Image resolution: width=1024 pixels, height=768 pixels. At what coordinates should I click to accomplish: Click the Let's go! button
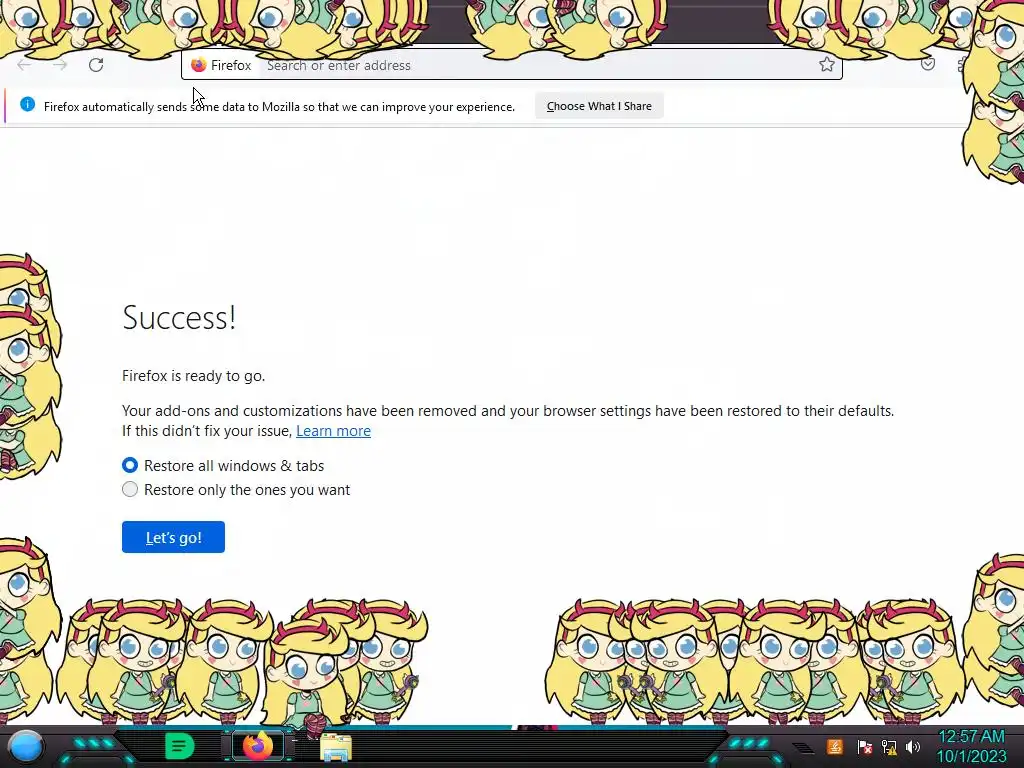coord(173,537)
